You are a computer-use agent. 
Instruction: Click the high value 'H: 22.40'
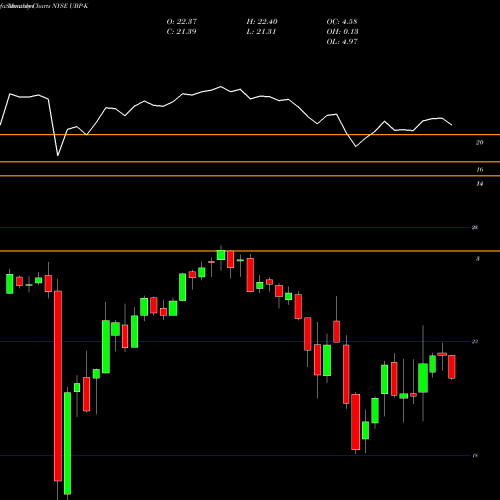262,21
